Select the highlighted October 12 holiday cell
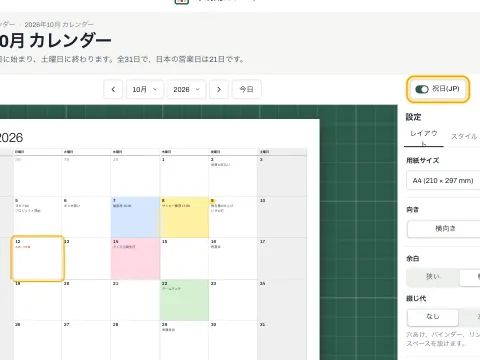The image size is (480, 360). (38, 259)
